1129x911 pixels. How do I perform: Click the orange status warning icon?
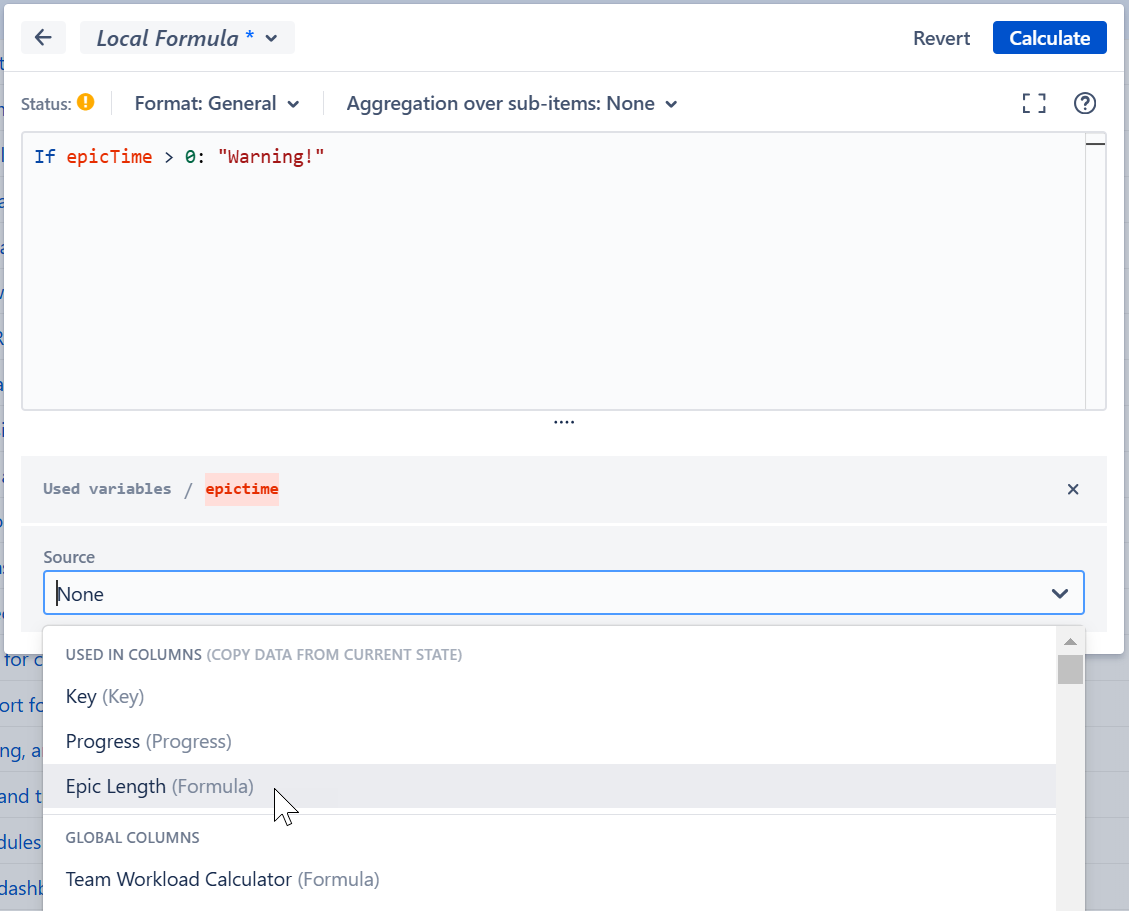pos(86,102)
